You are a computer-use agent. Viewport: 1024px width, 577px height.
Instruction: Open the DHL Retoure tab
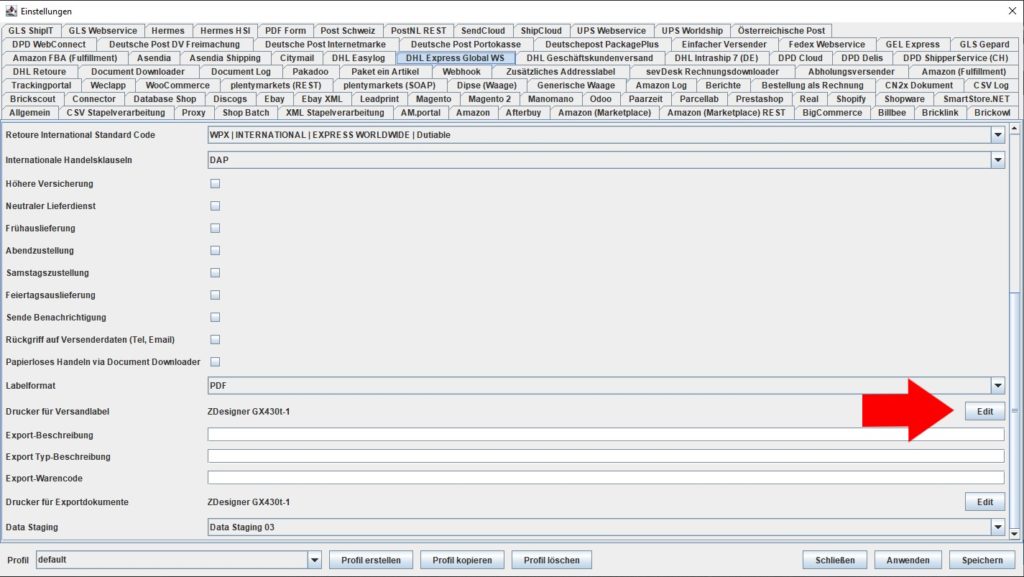pos(39,72)
